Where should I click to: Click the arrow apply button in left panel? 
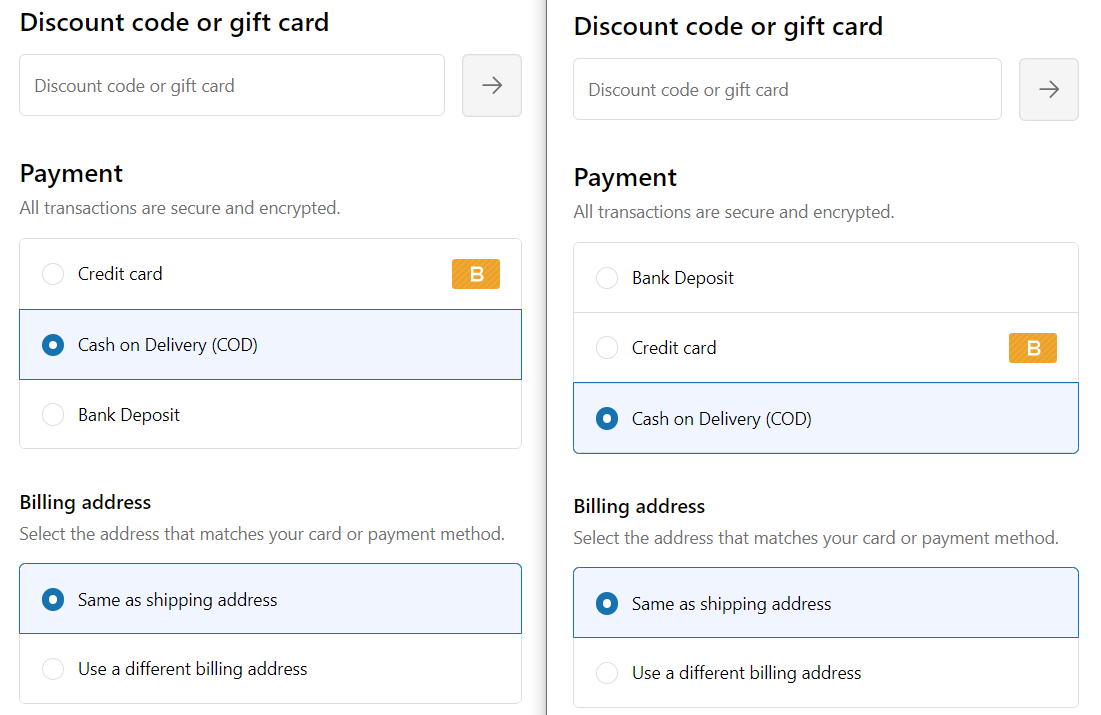491,85
